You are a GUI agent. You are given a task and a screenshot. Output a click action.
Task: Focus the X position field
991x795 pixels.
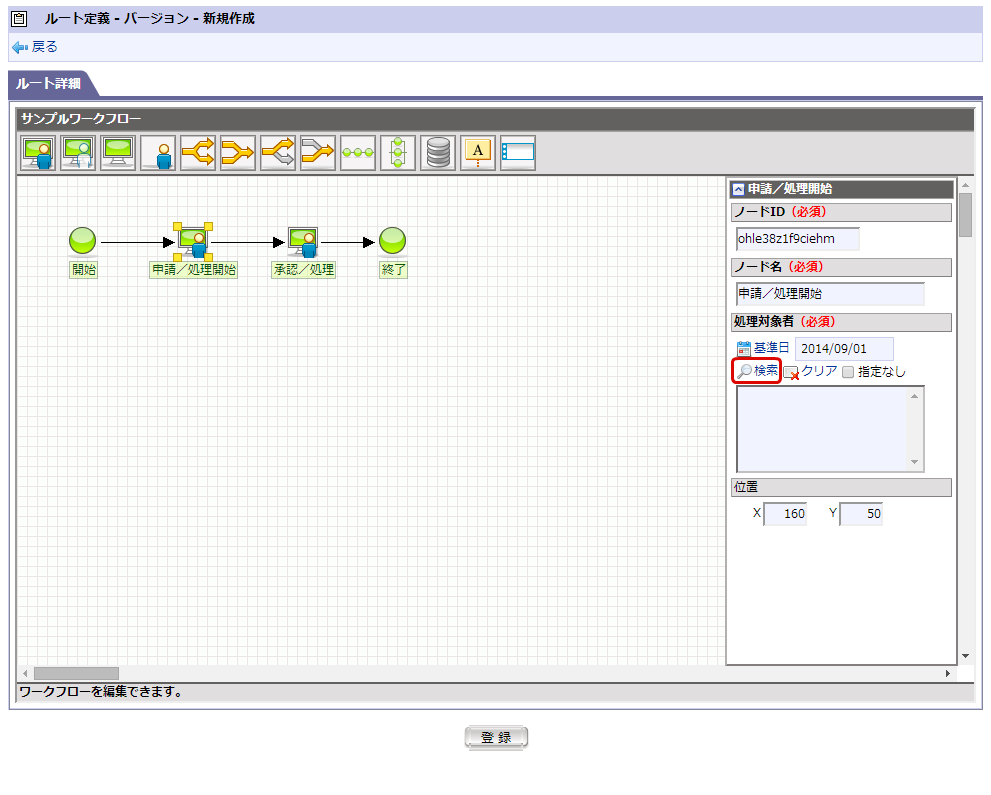[786, 514]
